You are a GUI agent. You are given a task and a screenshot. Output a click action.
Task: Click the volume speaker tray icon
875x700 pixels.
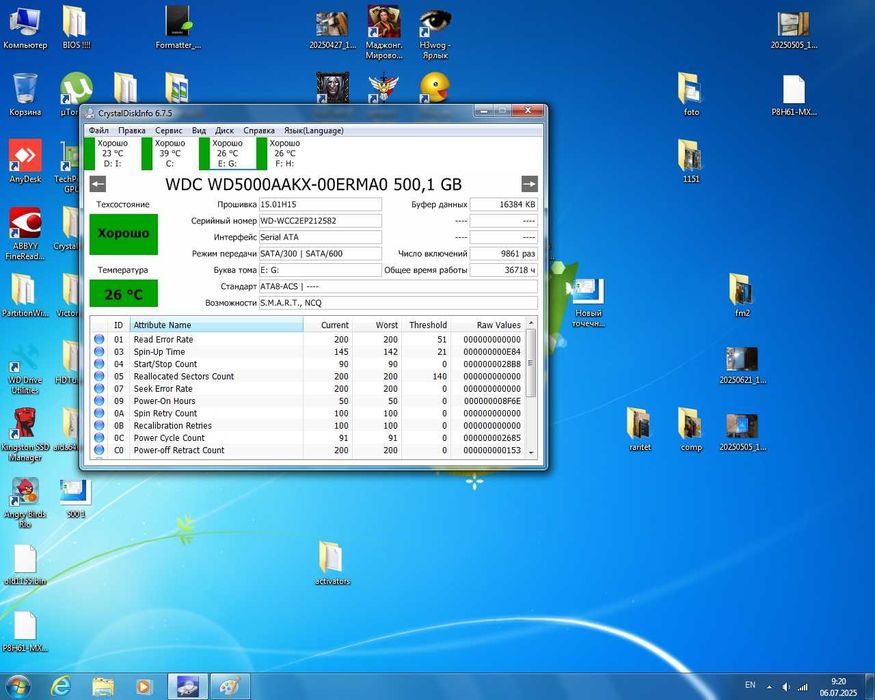pyautogui.click(x=786, y=687)
